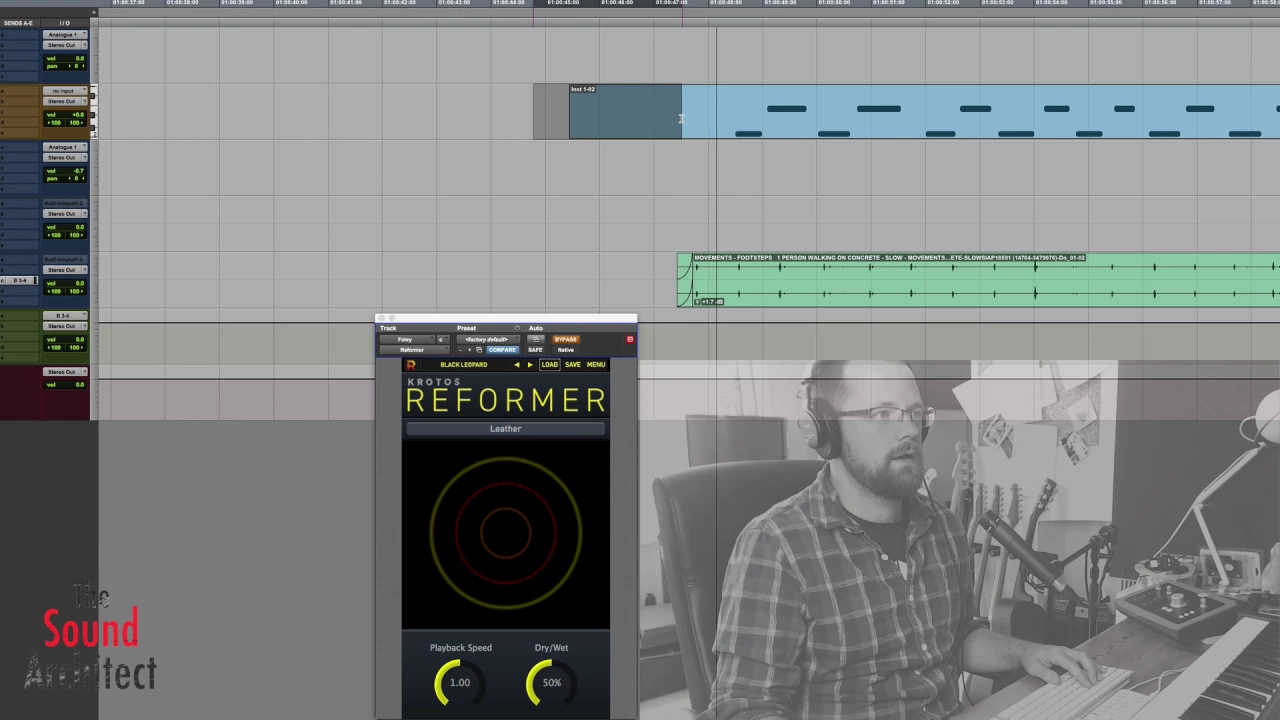This screenshot has height=720, width=1280.
Task: Open the plug-in automation enable icon
Action: click(x=535, y=339)
